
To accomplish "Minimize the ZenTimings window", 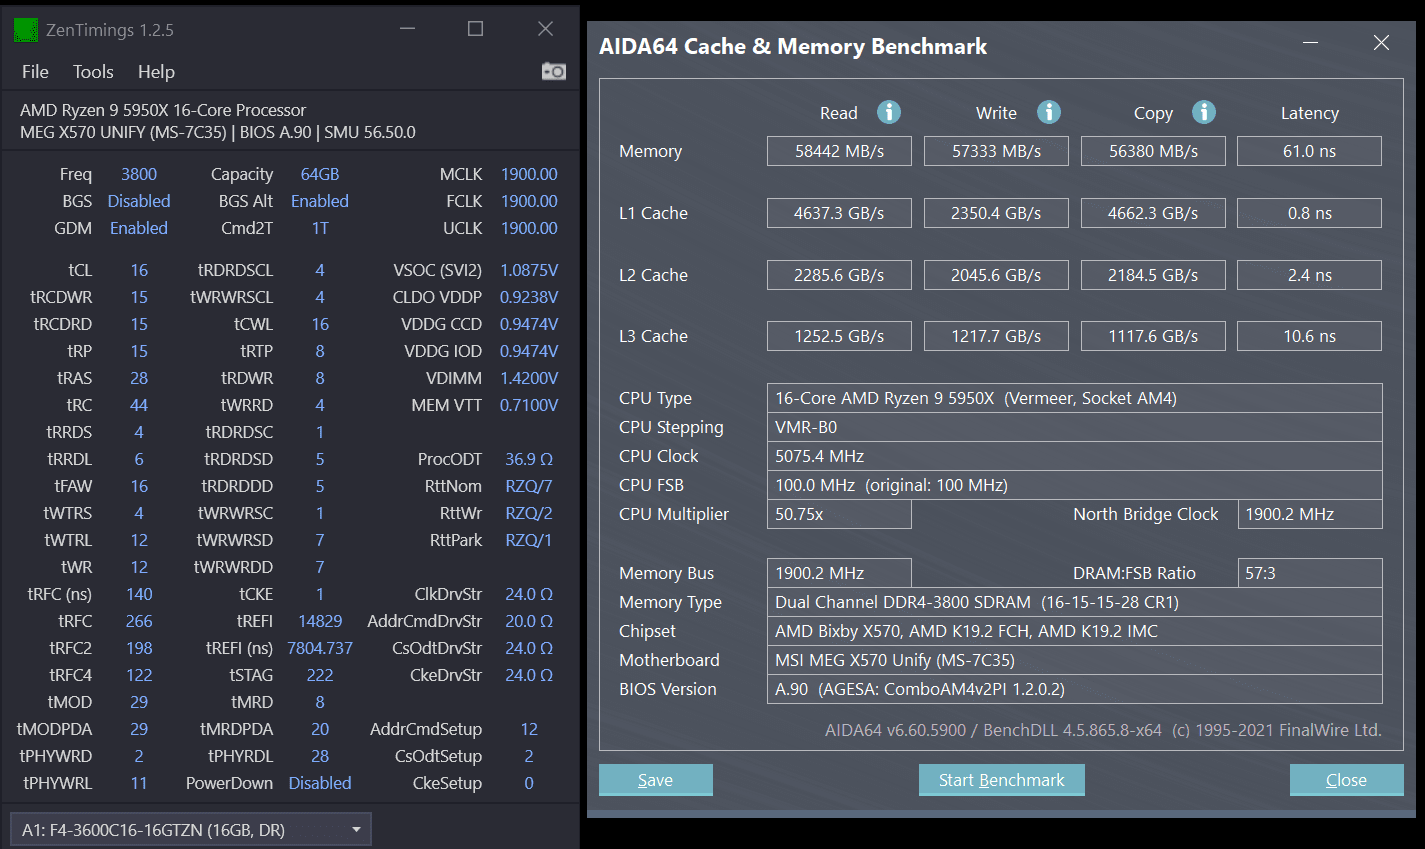I will tap(408, 29).
